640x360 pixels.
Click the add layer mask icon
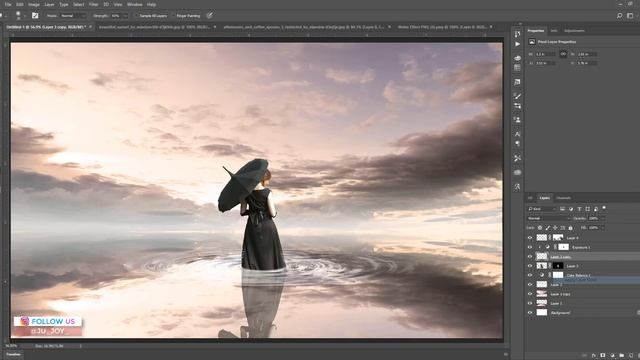pos(603,356)
